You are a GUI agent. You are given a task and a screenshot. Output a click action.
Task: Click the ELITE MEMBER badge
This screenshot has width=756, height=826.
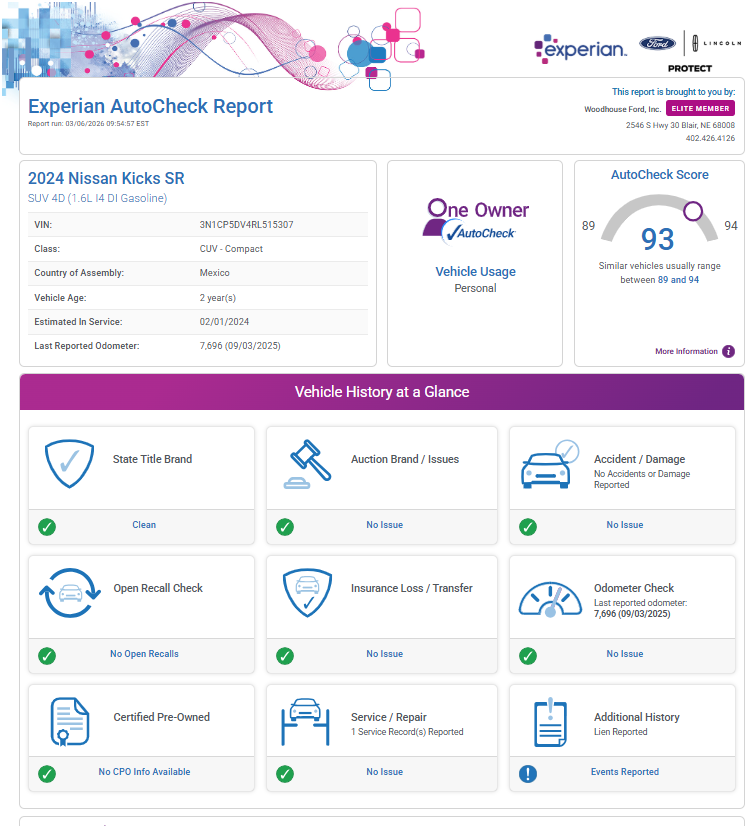(700, 108)
